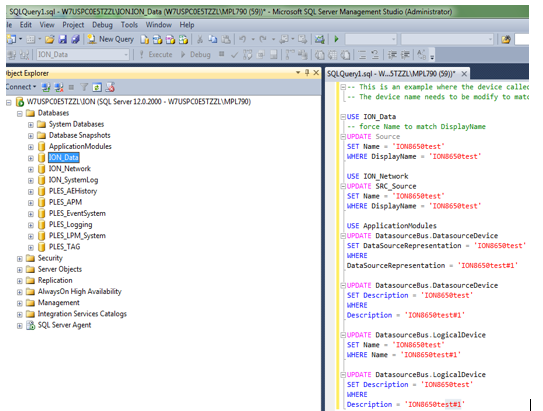
Task: Expand the Security folder
Action: click(20, 259)
